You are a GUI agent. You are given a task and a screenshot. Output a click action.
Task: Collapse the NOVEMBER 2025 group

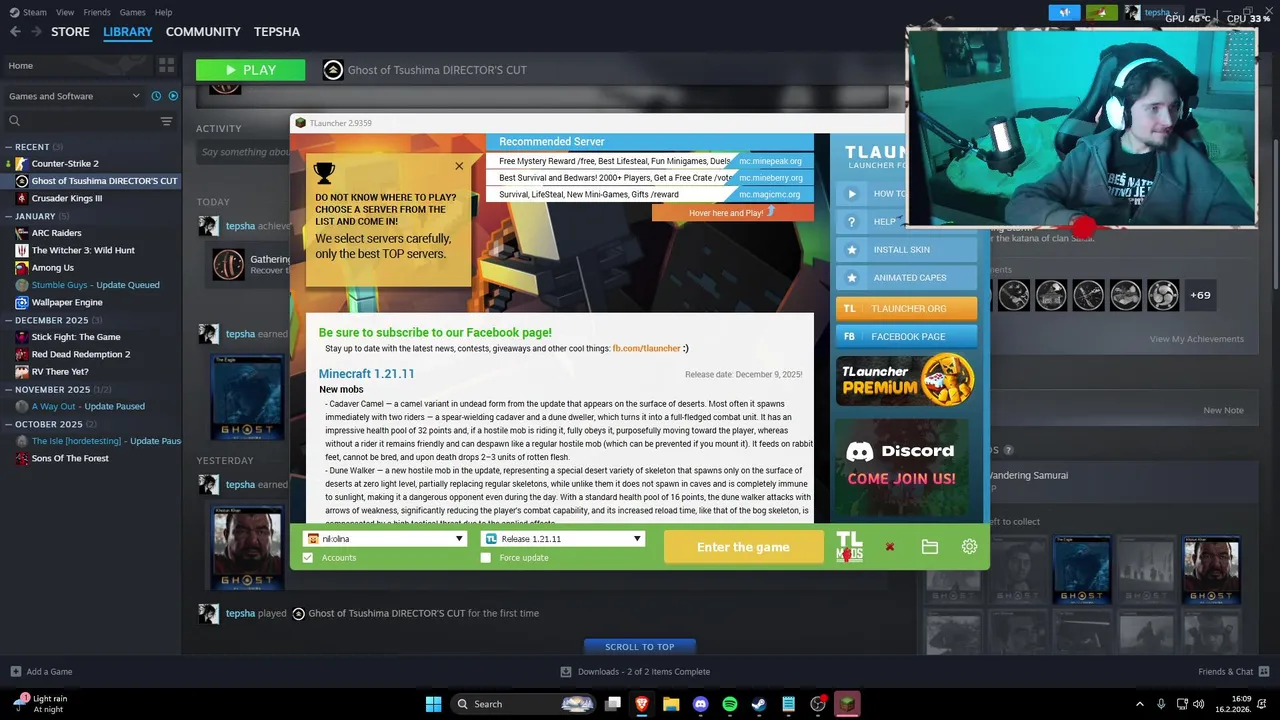(x=8, y=389)
